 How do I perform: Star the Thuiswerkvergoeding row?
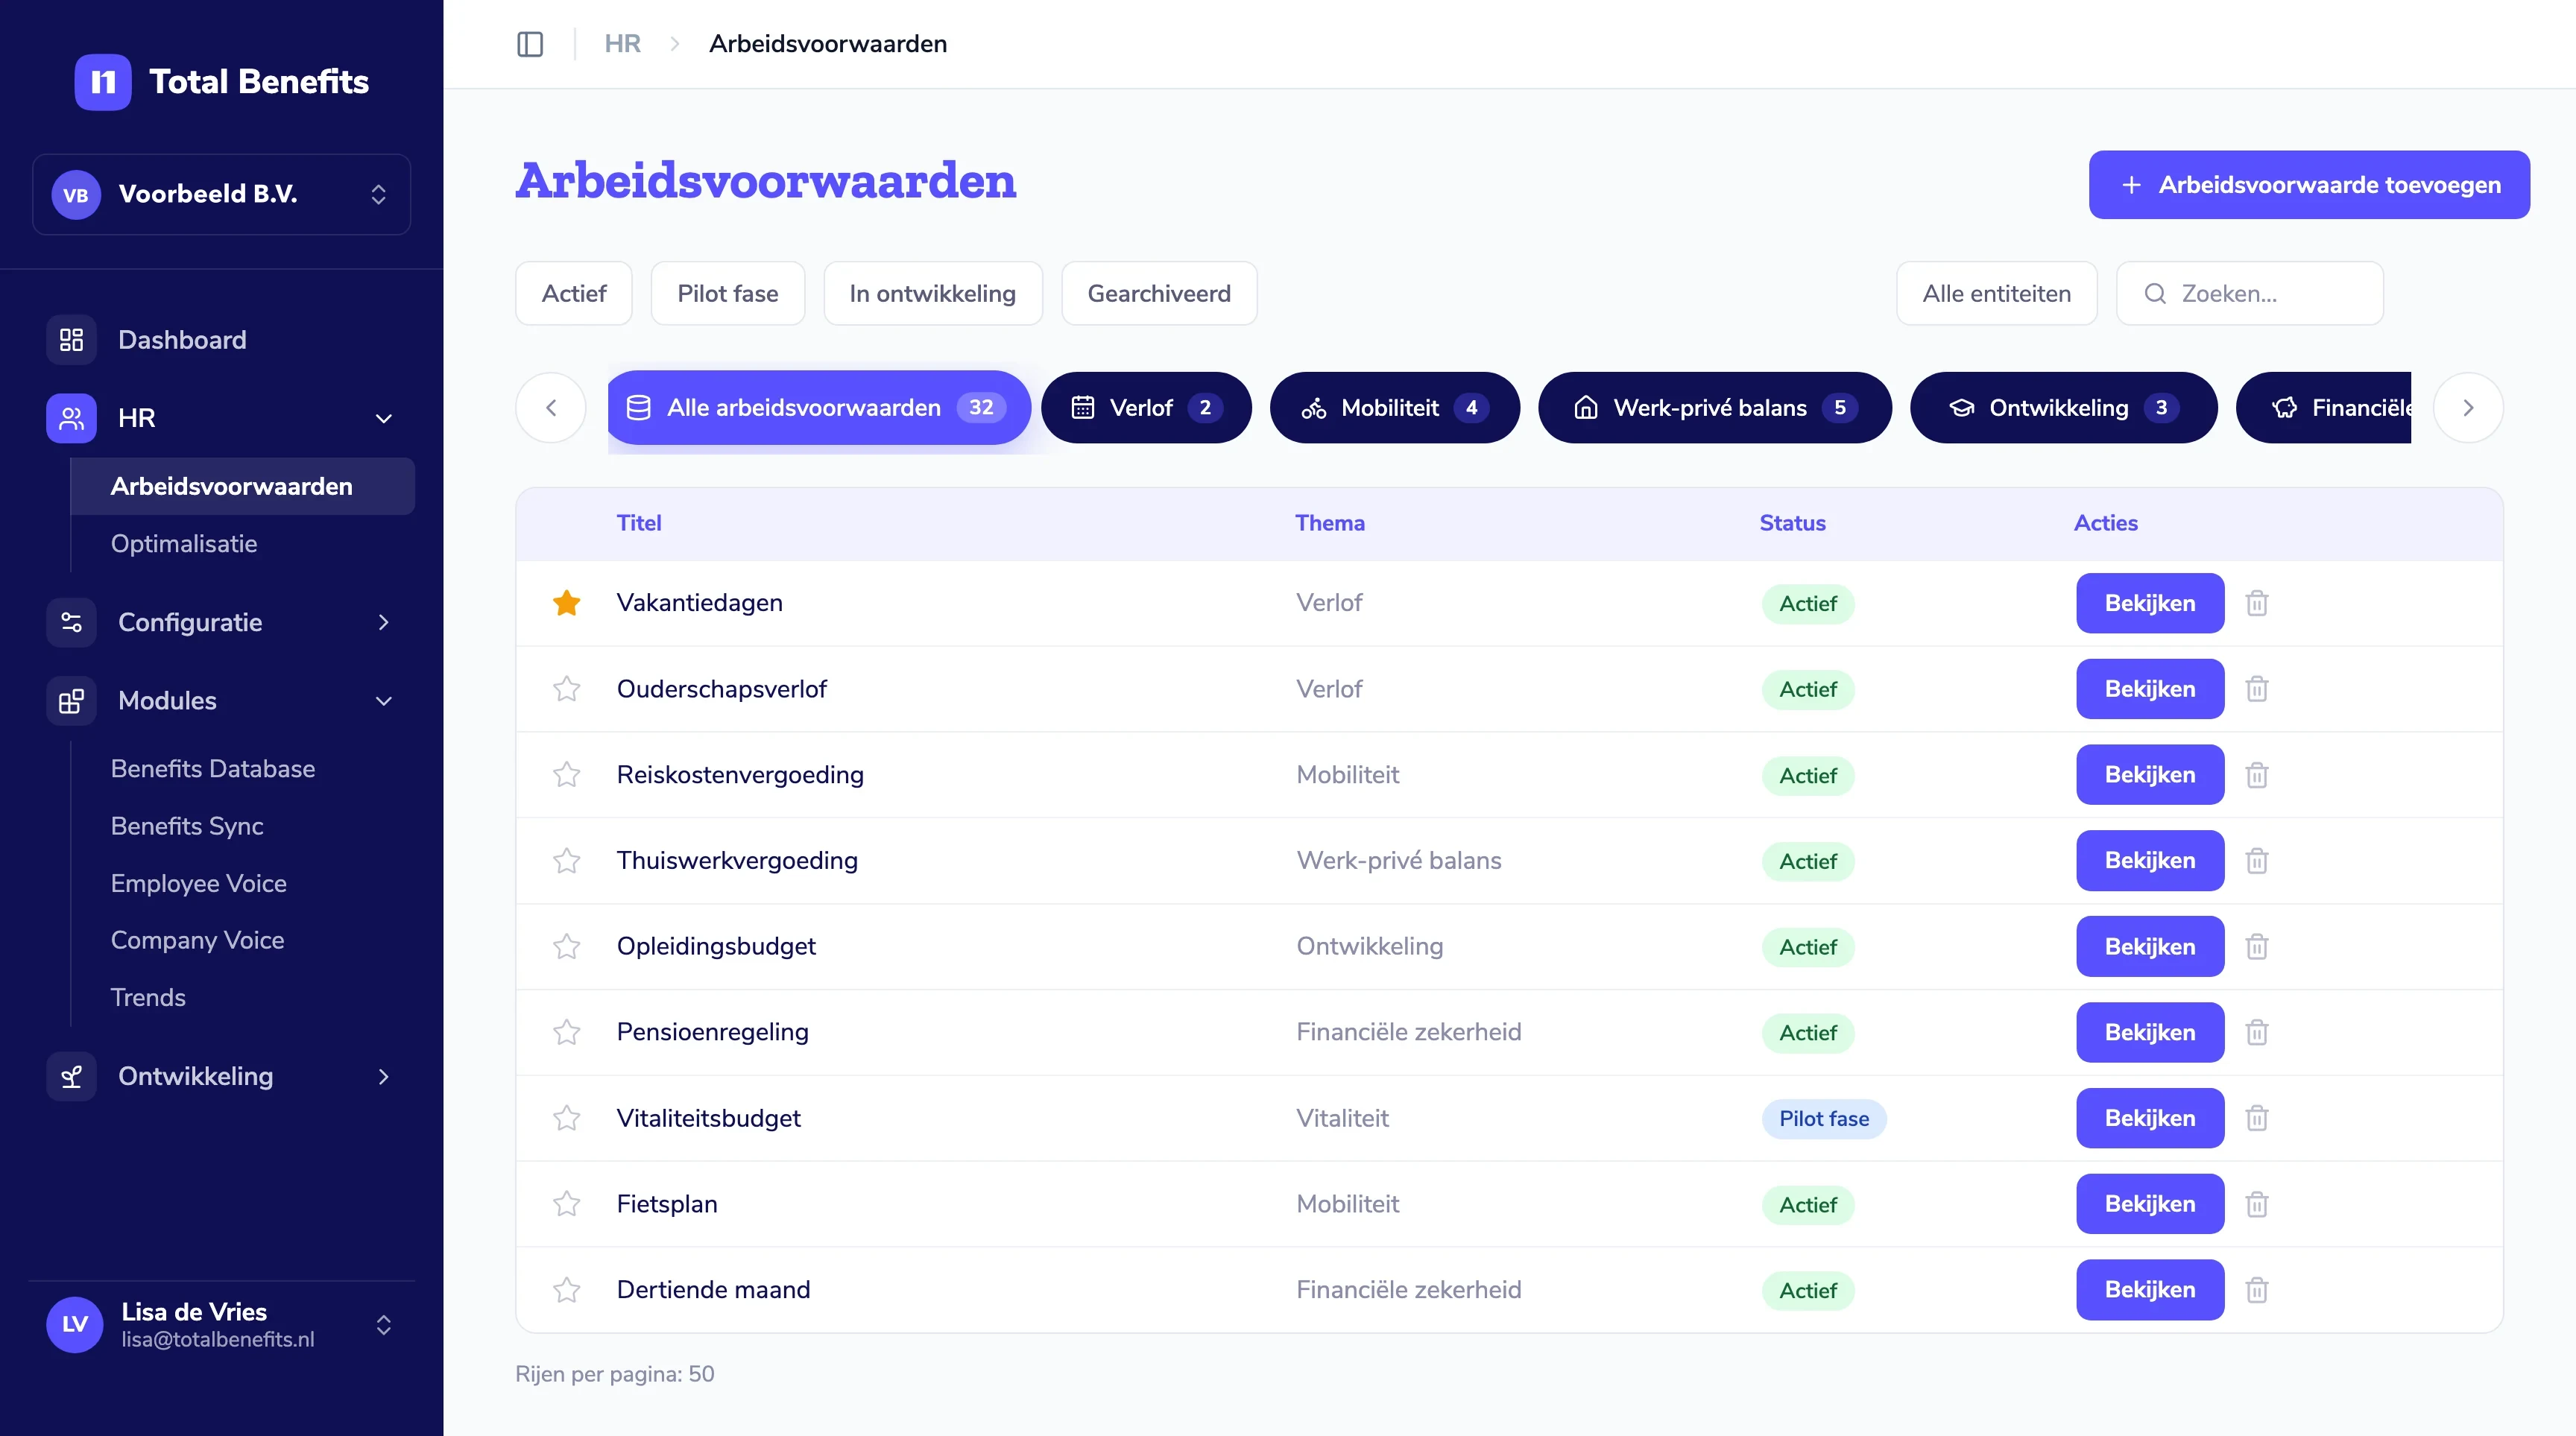pos(567,861)
